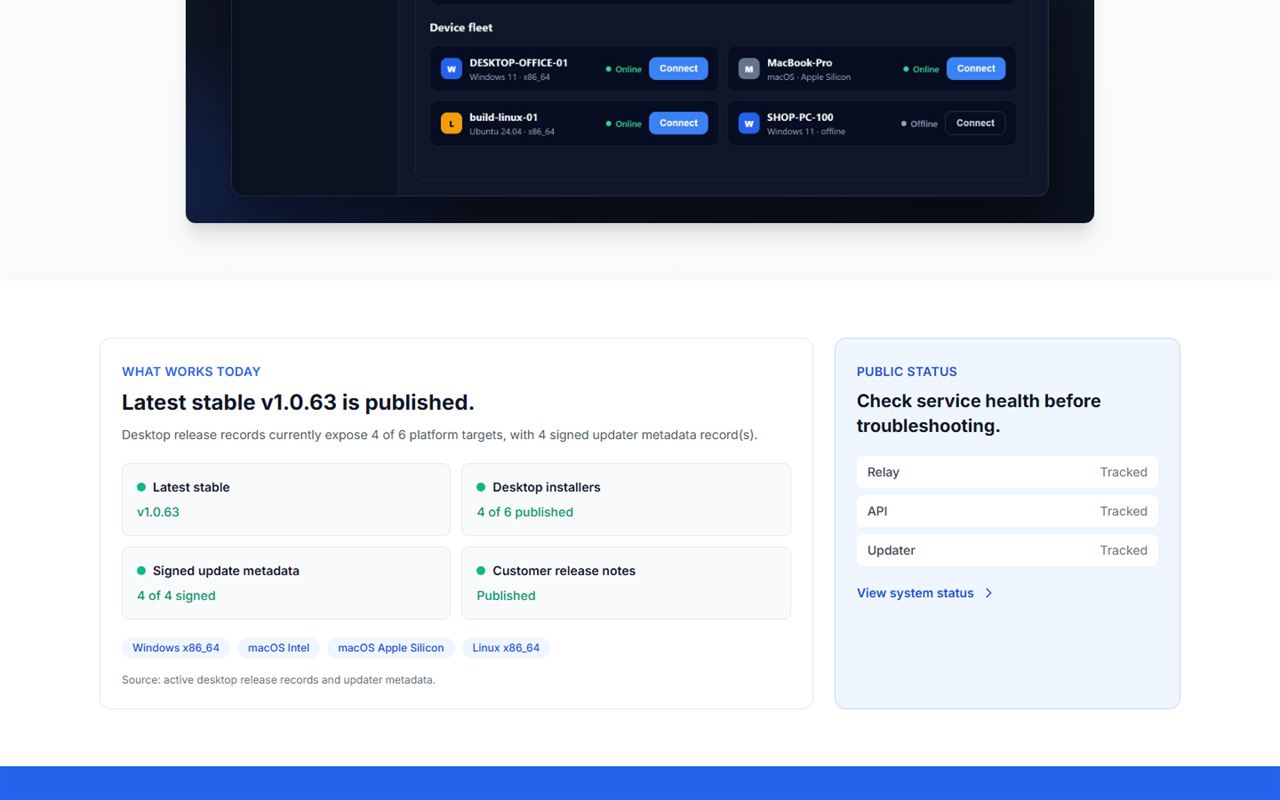Click the API status row
1280x800 pixels.
[1007, 511]
